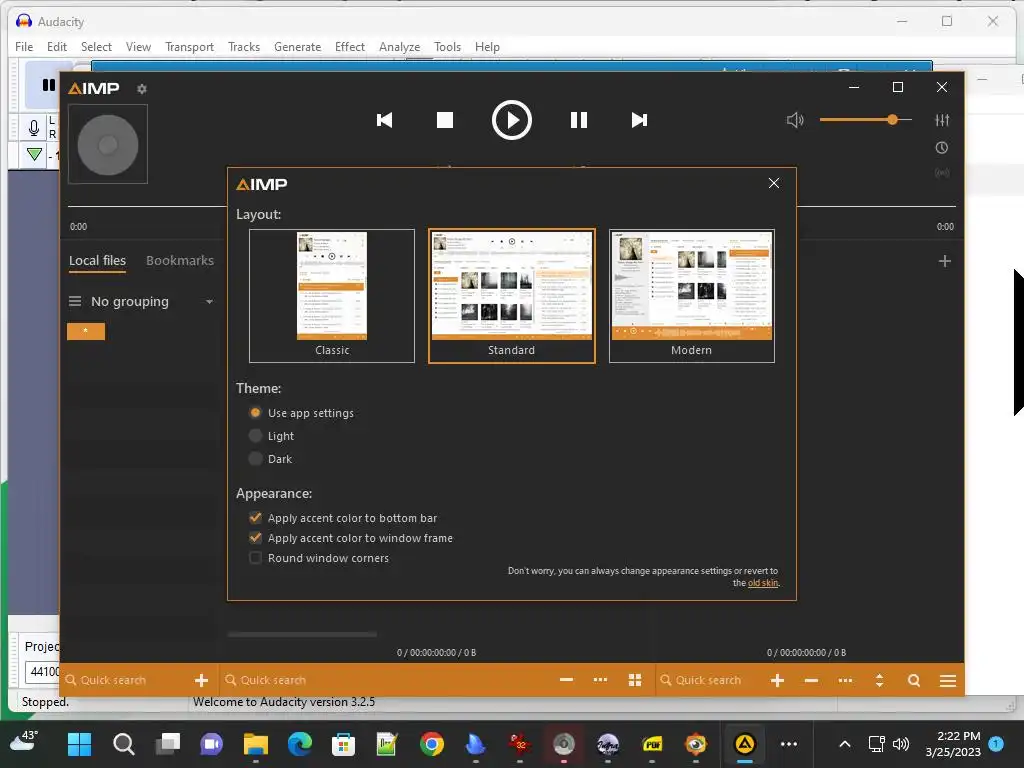Open Audacity's Tools menu
This screenshot has width=1024, height=768.
[x=447, y=47]
